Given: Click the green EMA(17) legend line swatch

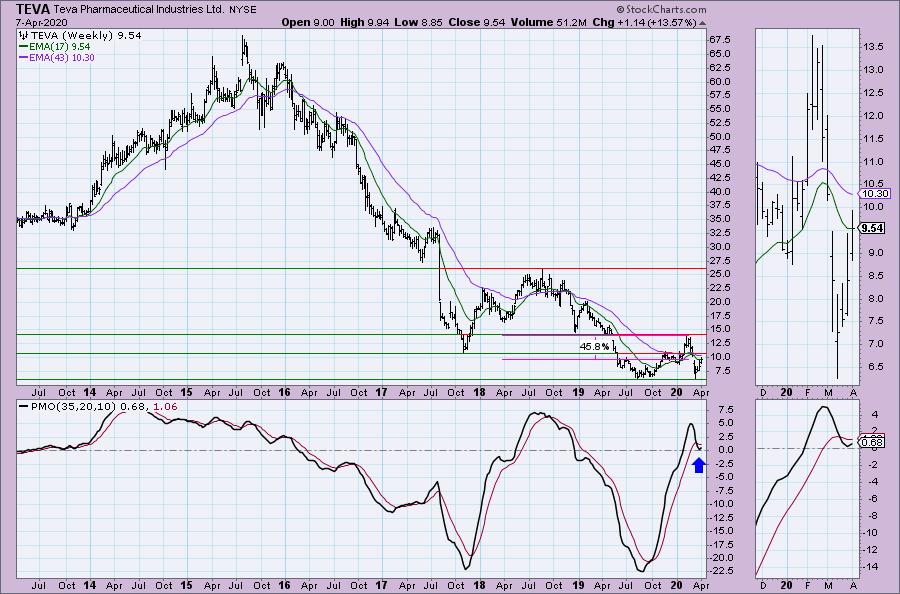Looking at the screenshot, I should (25, 46).
